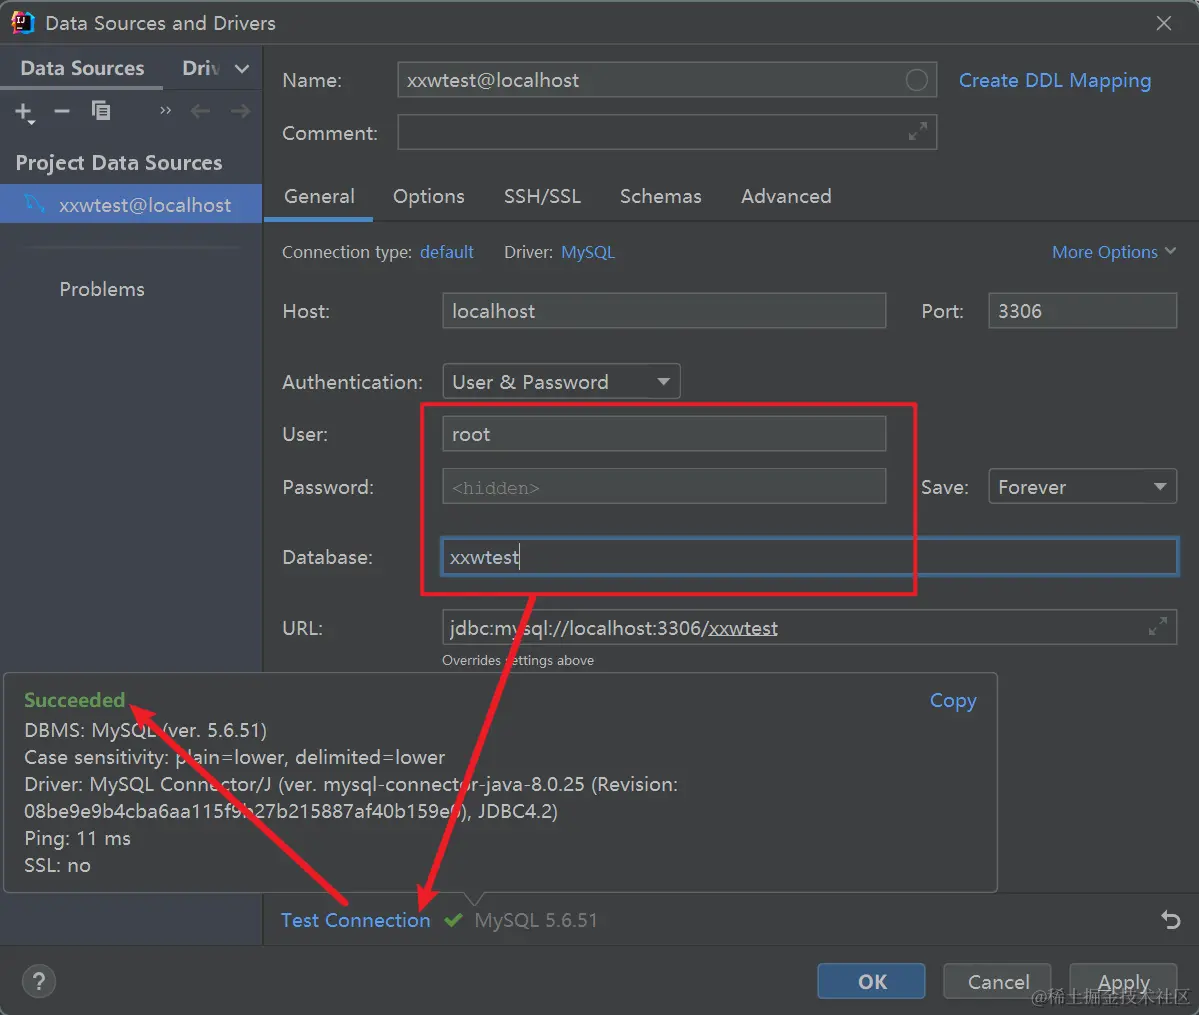Click the color circle in Name field
This screenshot has width=1199, height=1015.
[916, 80]
